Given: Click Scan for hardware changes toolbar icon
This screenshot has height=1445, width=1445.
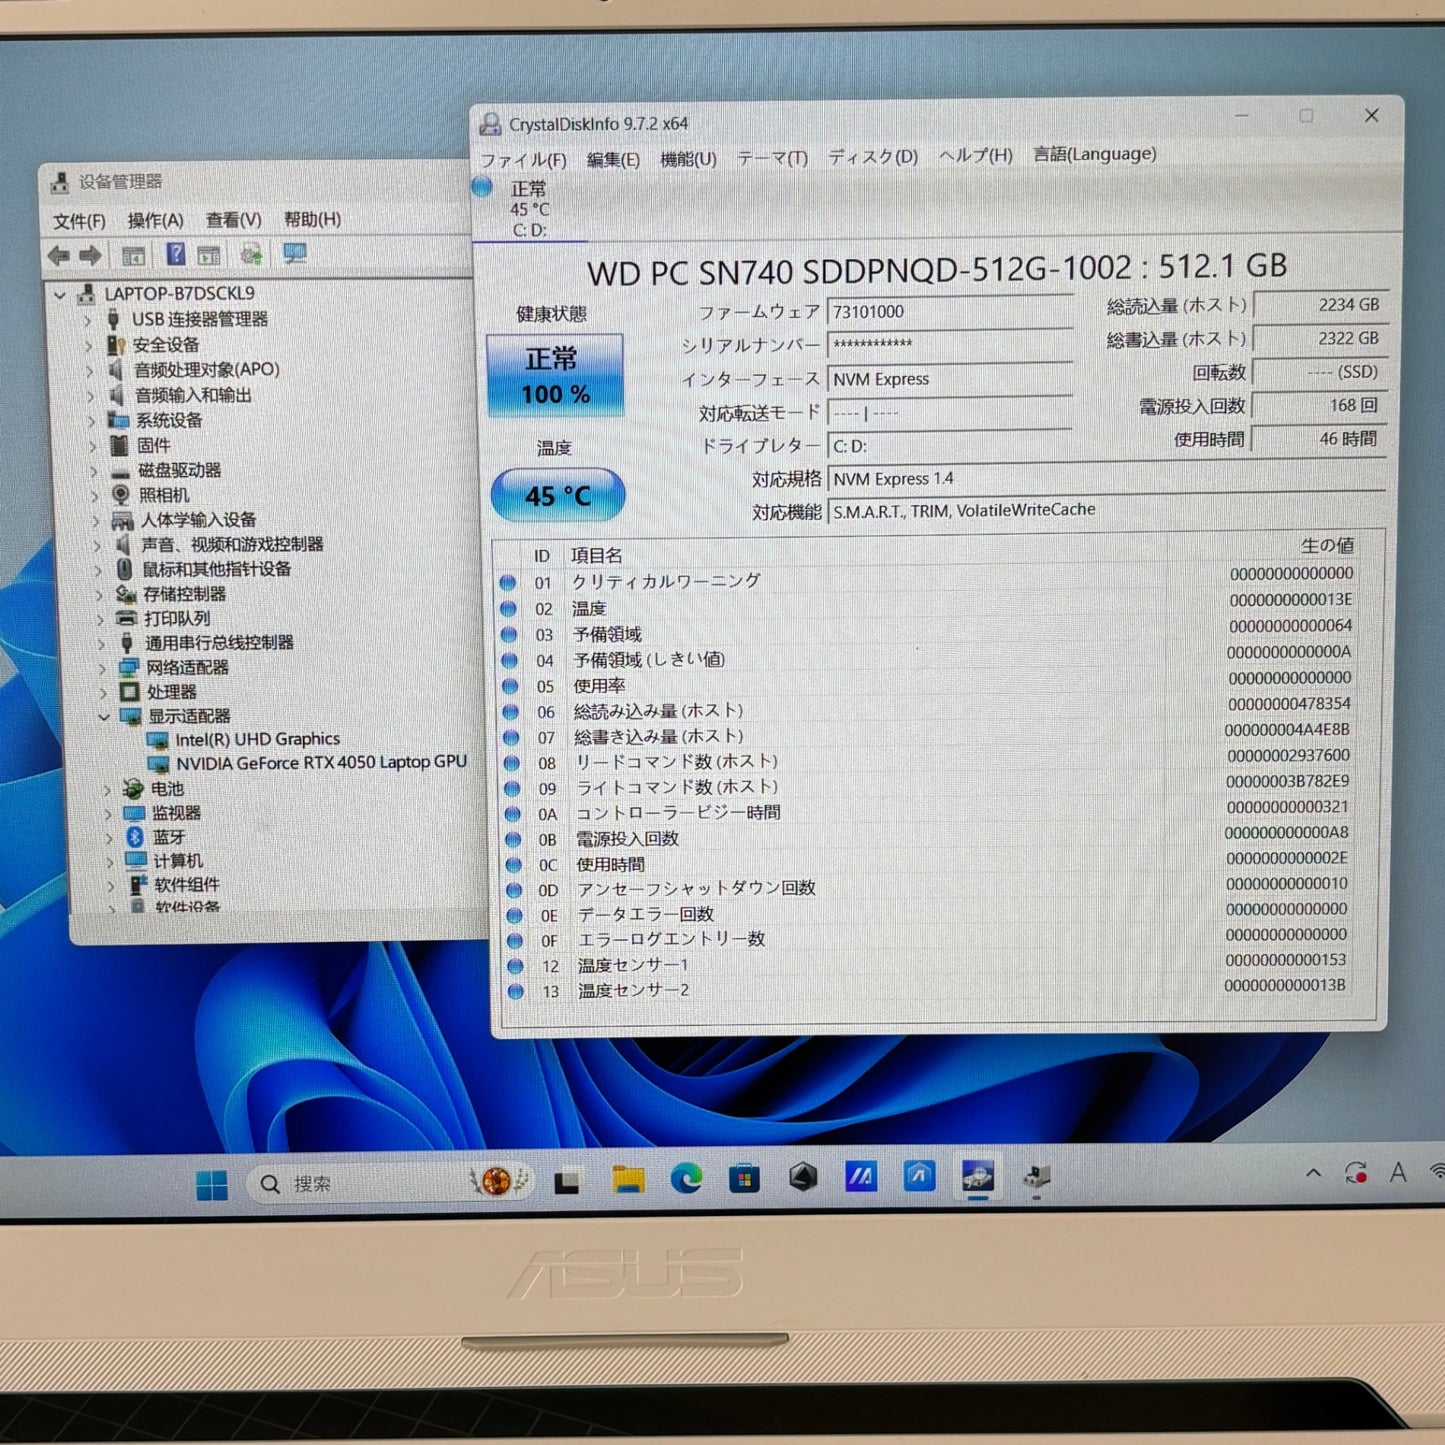Looking at the screenshot, I should pos(250,255).
